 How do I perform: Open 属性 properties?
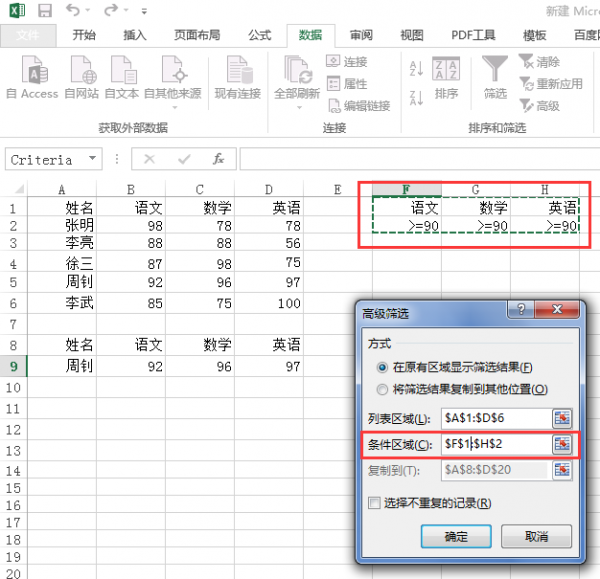347,83
